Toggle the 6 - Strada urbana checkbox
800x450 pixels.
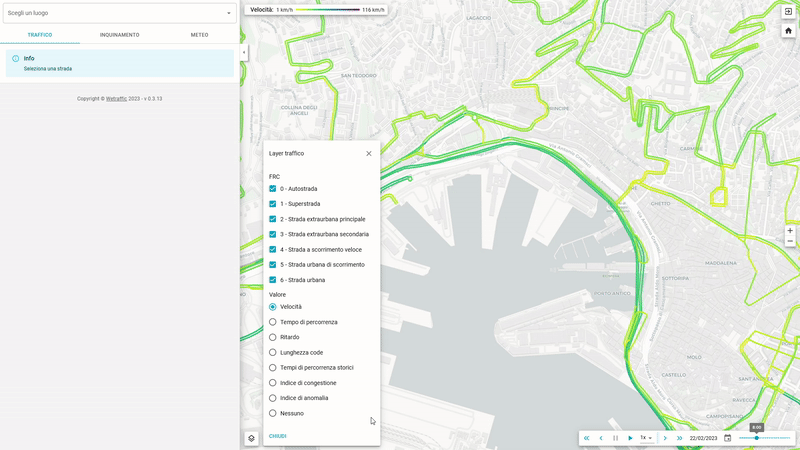click(273, 280)
